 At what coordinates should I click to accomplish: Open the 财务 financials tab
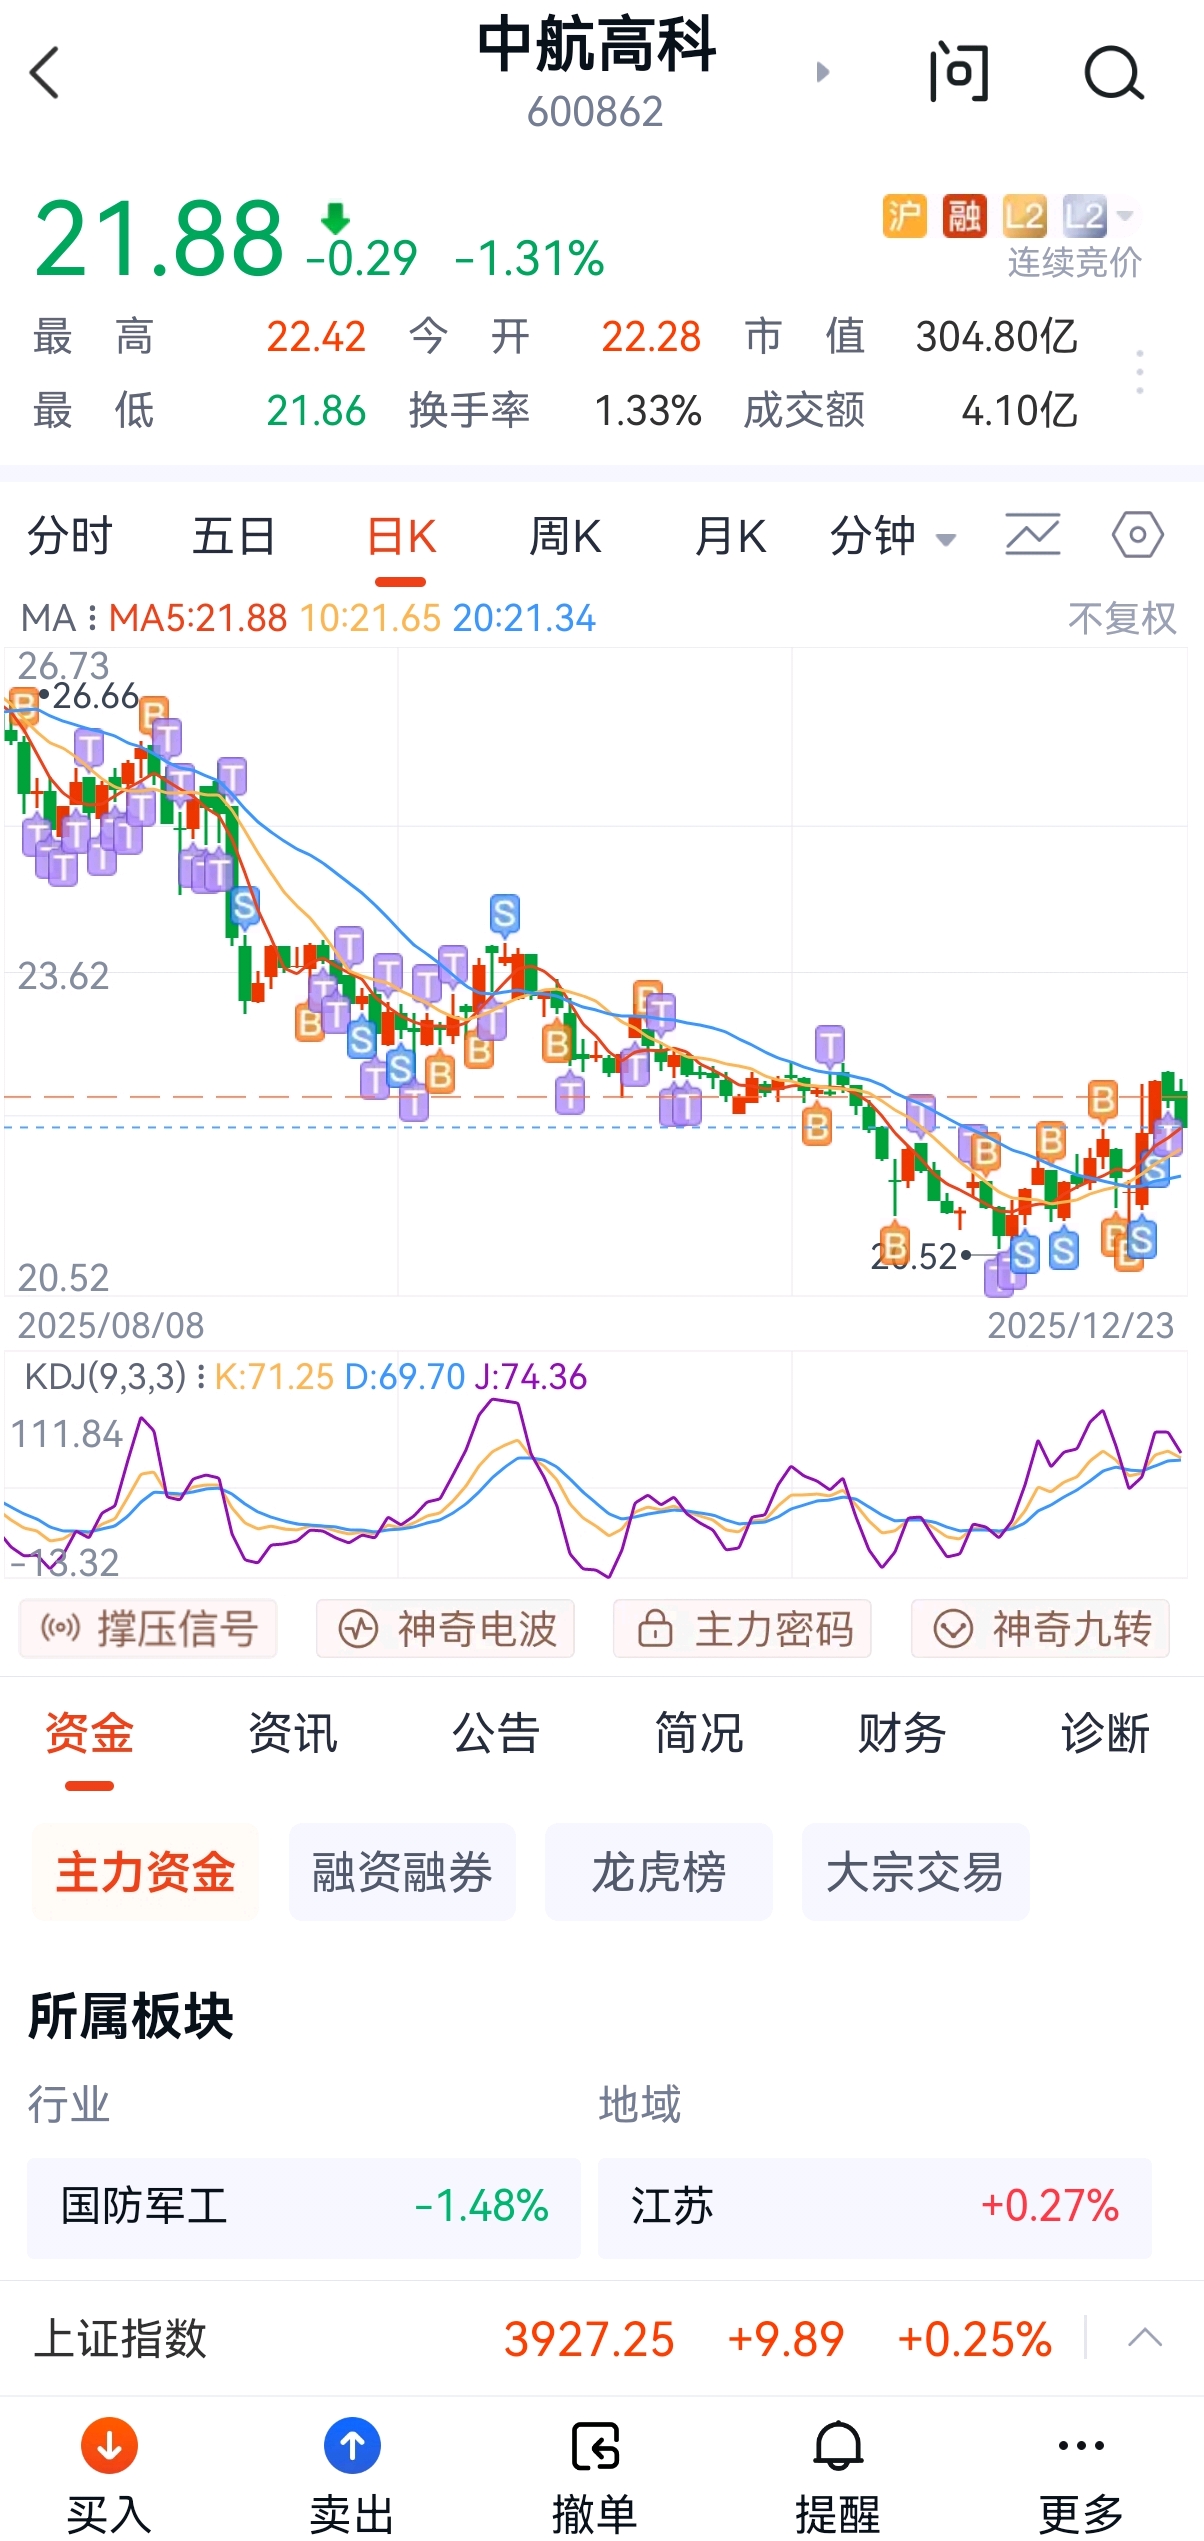[x=902, y=1734]
